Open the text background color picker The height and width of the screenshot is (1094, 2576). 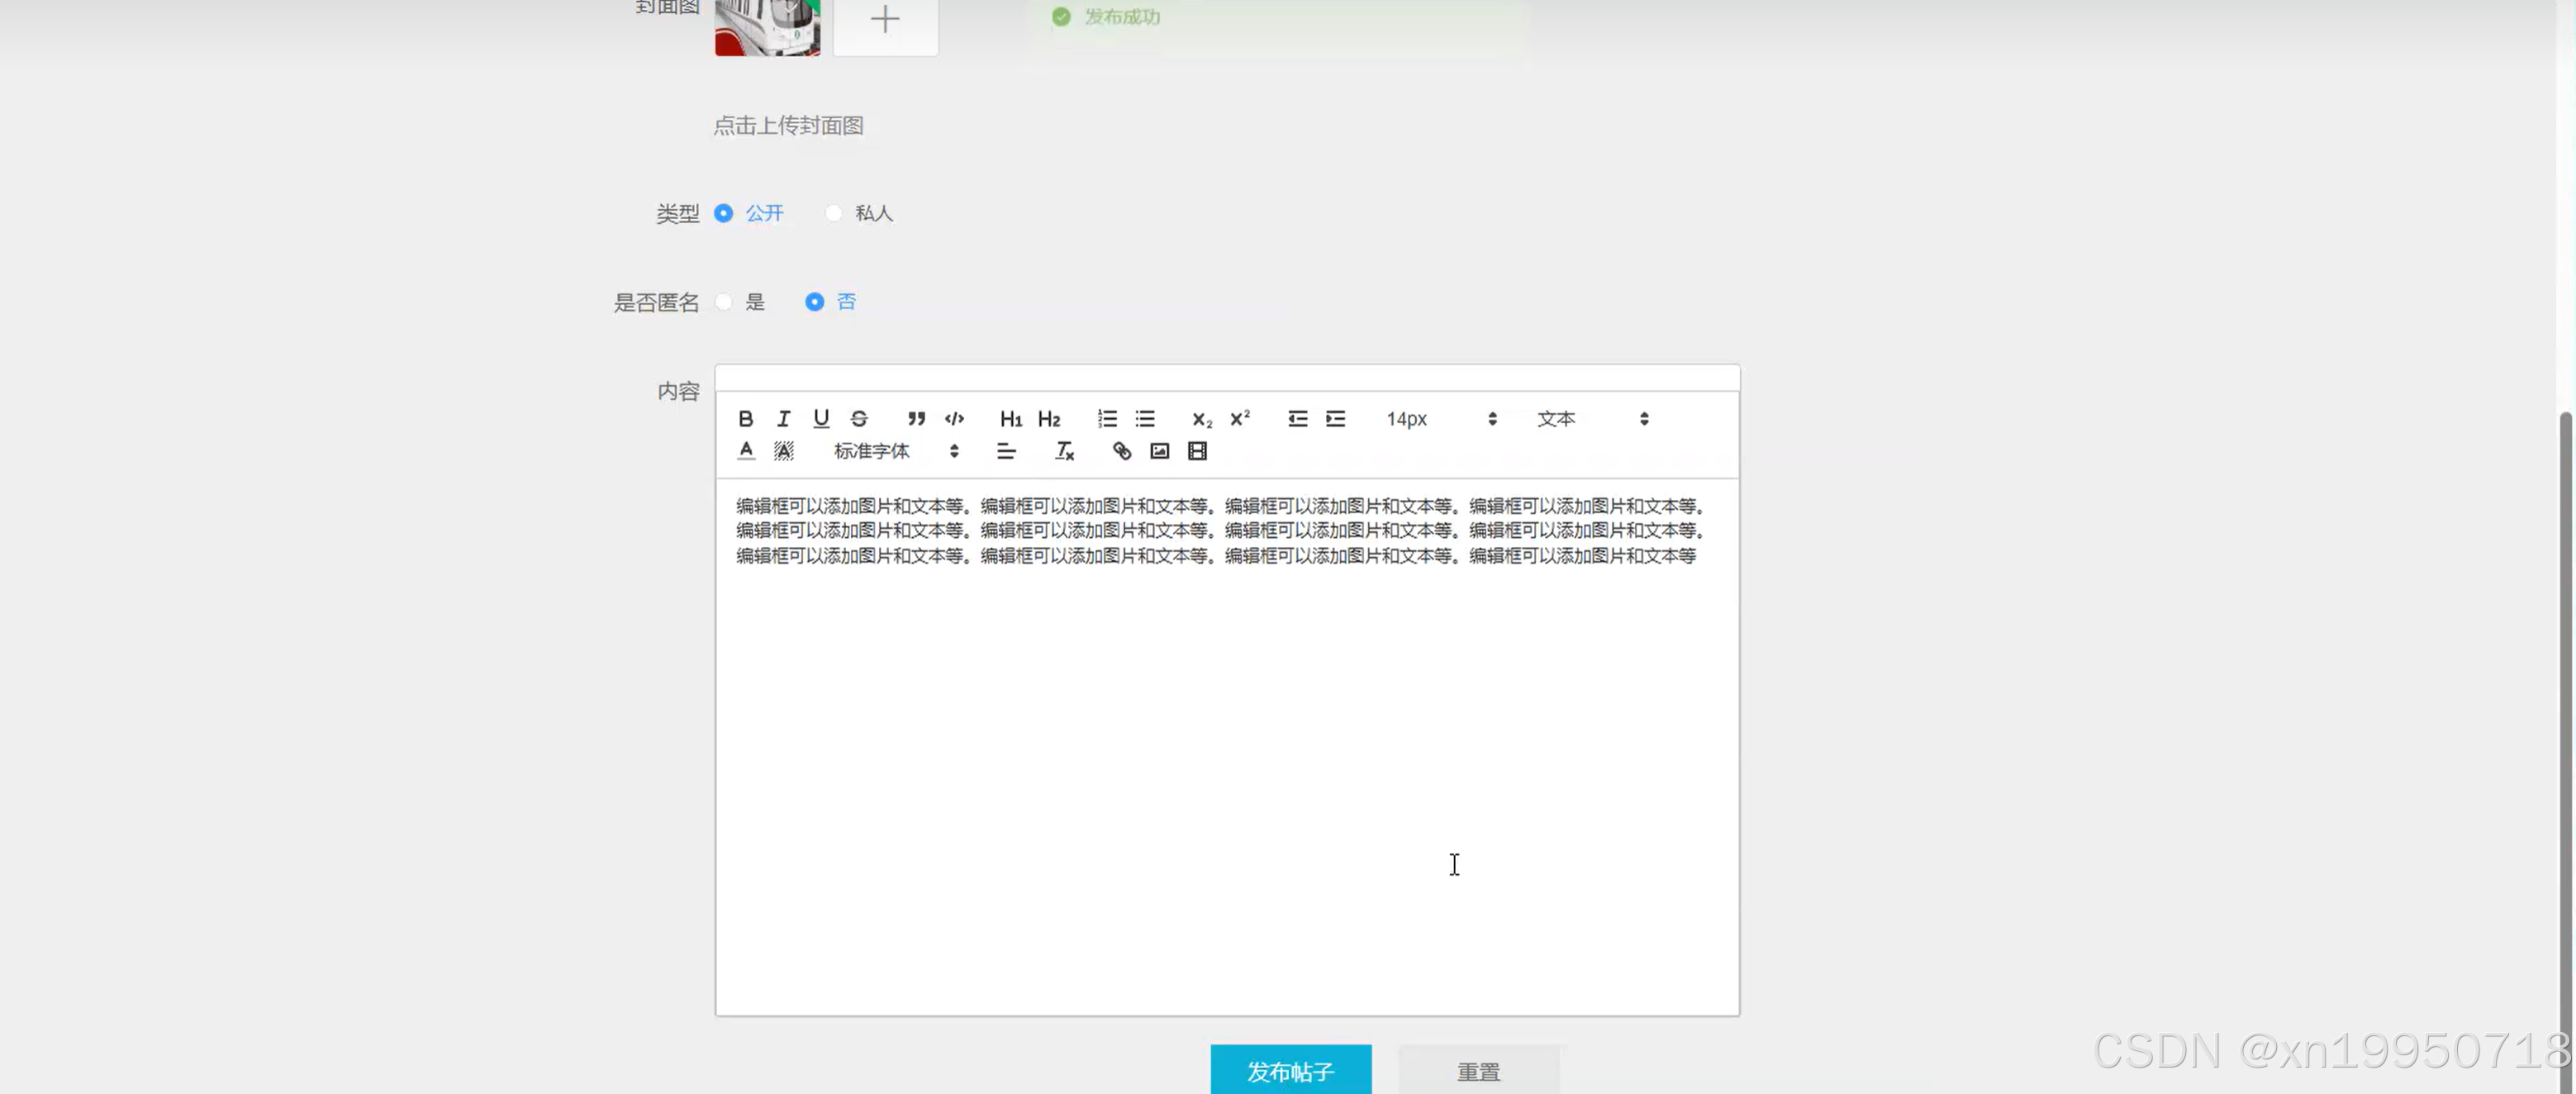coord(784,451)
